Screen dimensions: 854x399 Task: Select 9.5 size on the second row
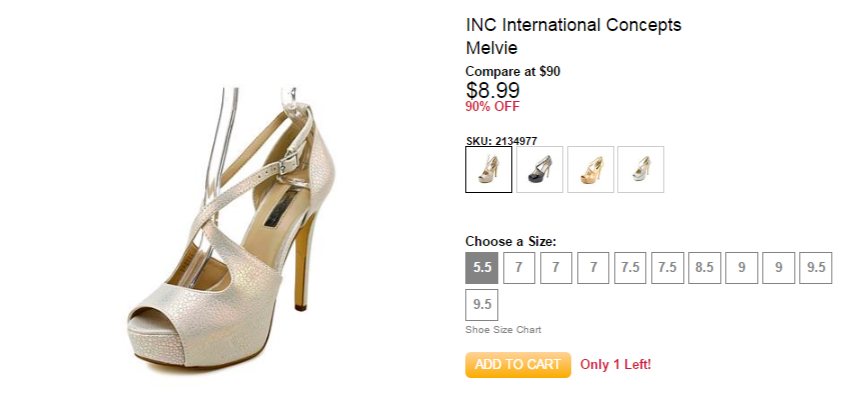tap(482, 305)
